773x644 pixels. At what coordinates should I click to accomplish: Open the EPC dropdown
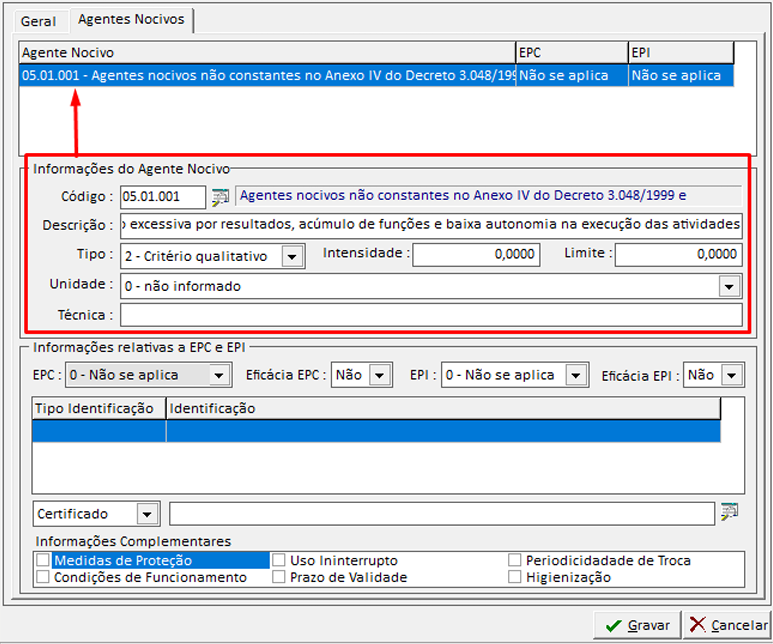point(219,375)
